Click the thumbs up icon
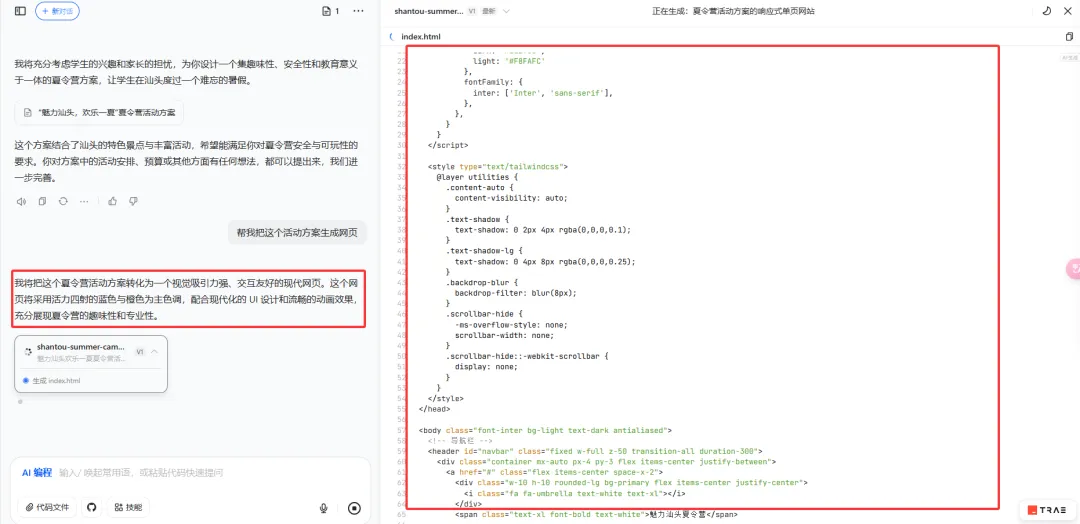The image size is (1080, 524). 112,201
